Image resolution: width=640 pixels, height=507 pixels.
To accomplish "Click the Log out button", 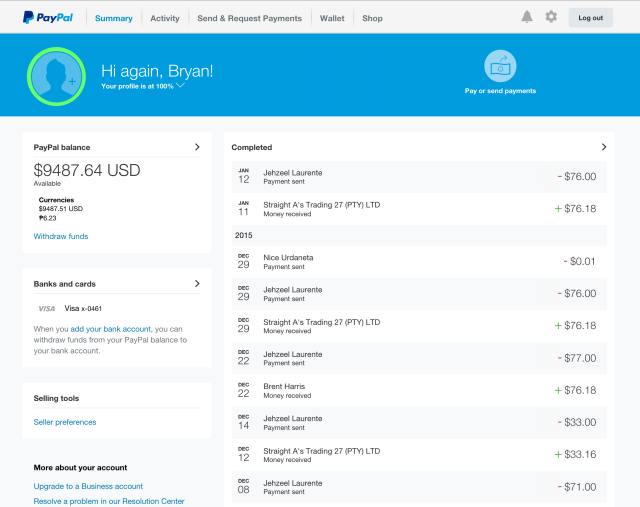I will point(591,18).
